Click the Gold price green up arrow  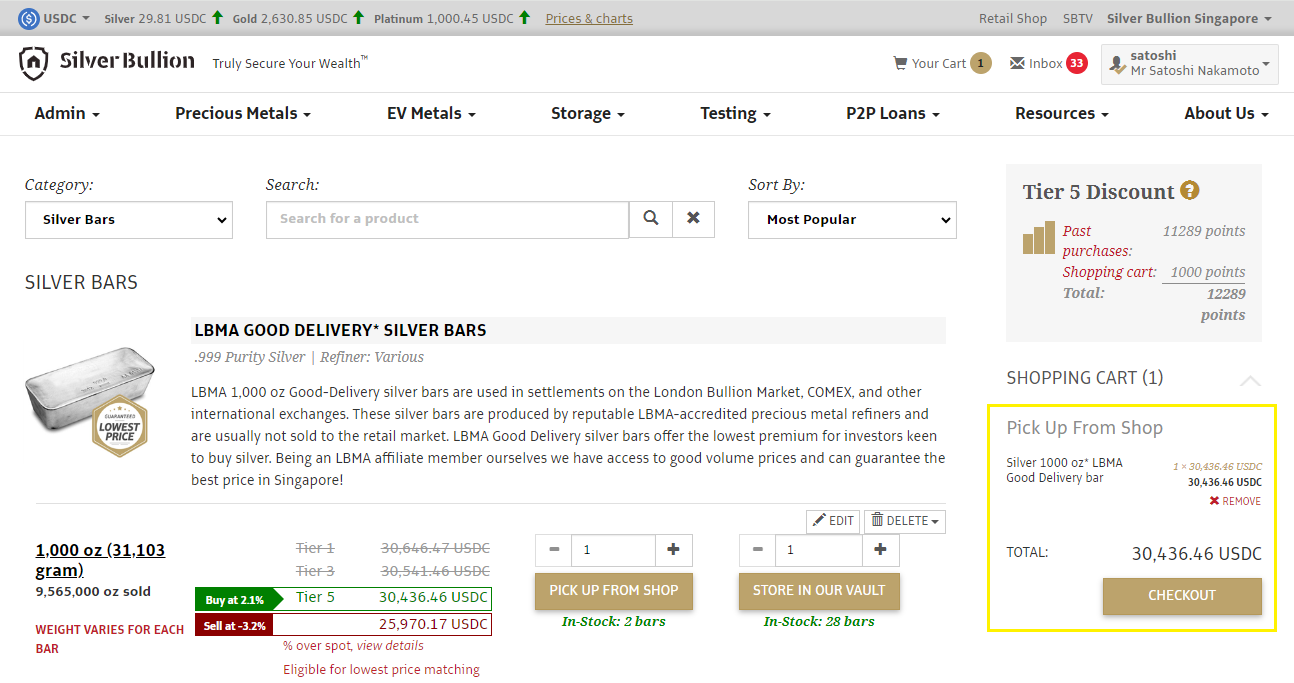tap(357, 18)
